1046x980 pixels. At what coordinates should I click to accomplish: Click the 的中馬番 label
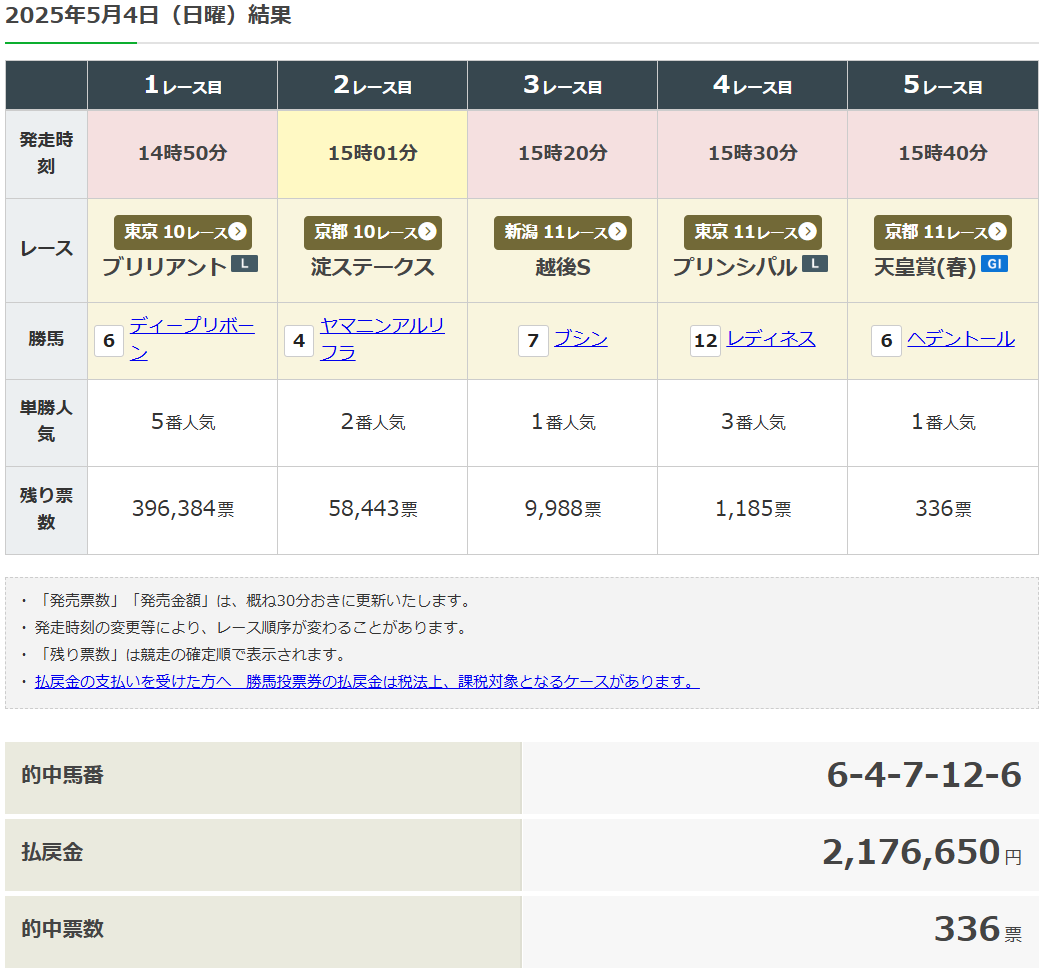click(62, 775)
